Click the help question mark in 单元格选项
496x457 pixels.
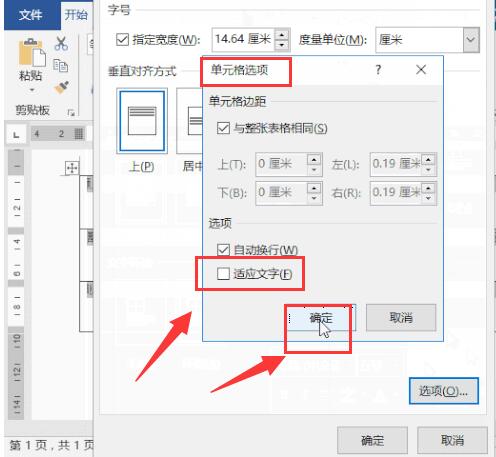(x=378, y=70)
